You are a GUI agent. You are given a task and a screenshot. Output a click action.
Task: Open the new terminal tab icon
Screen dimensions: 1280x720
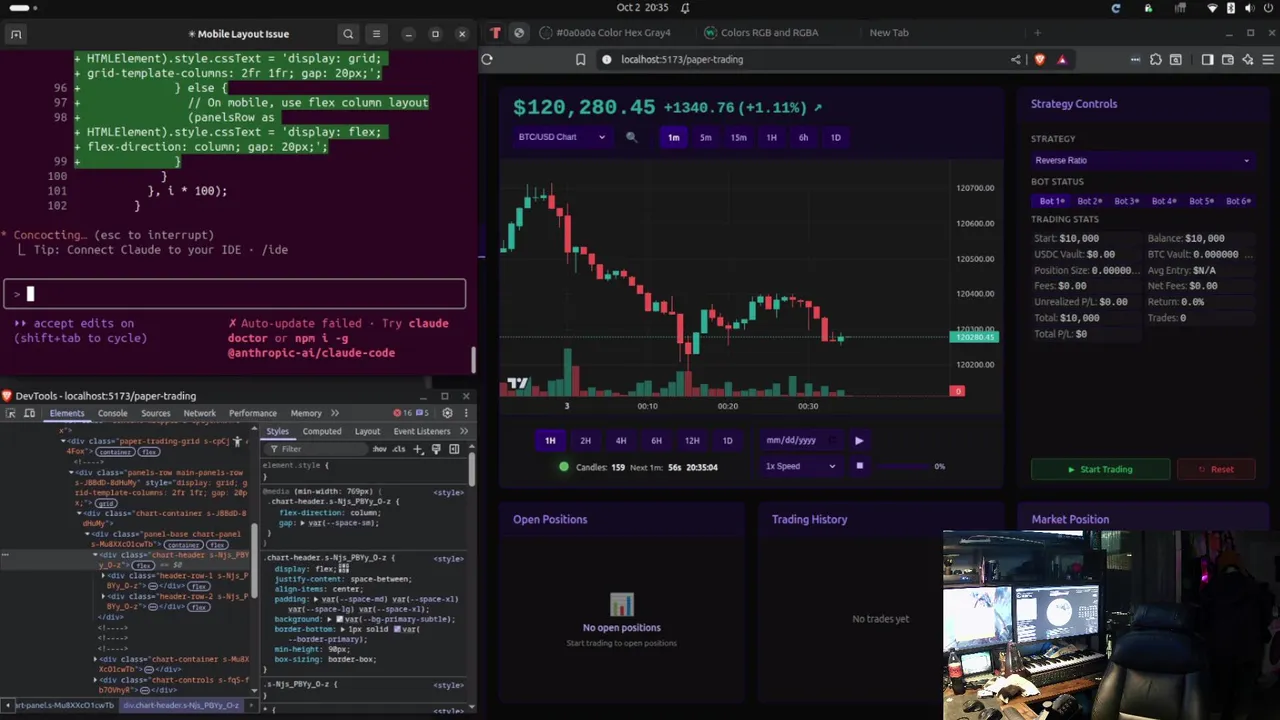tap(16, 34)
